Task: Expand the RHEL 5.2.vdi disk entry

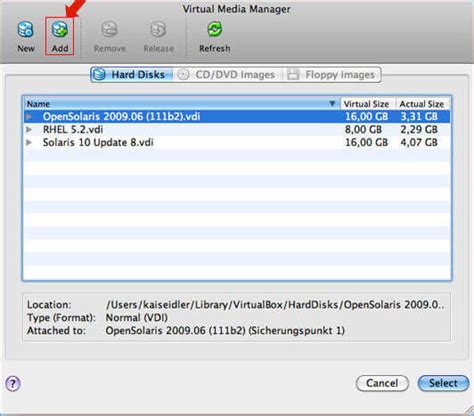Action: click(29, 129)
